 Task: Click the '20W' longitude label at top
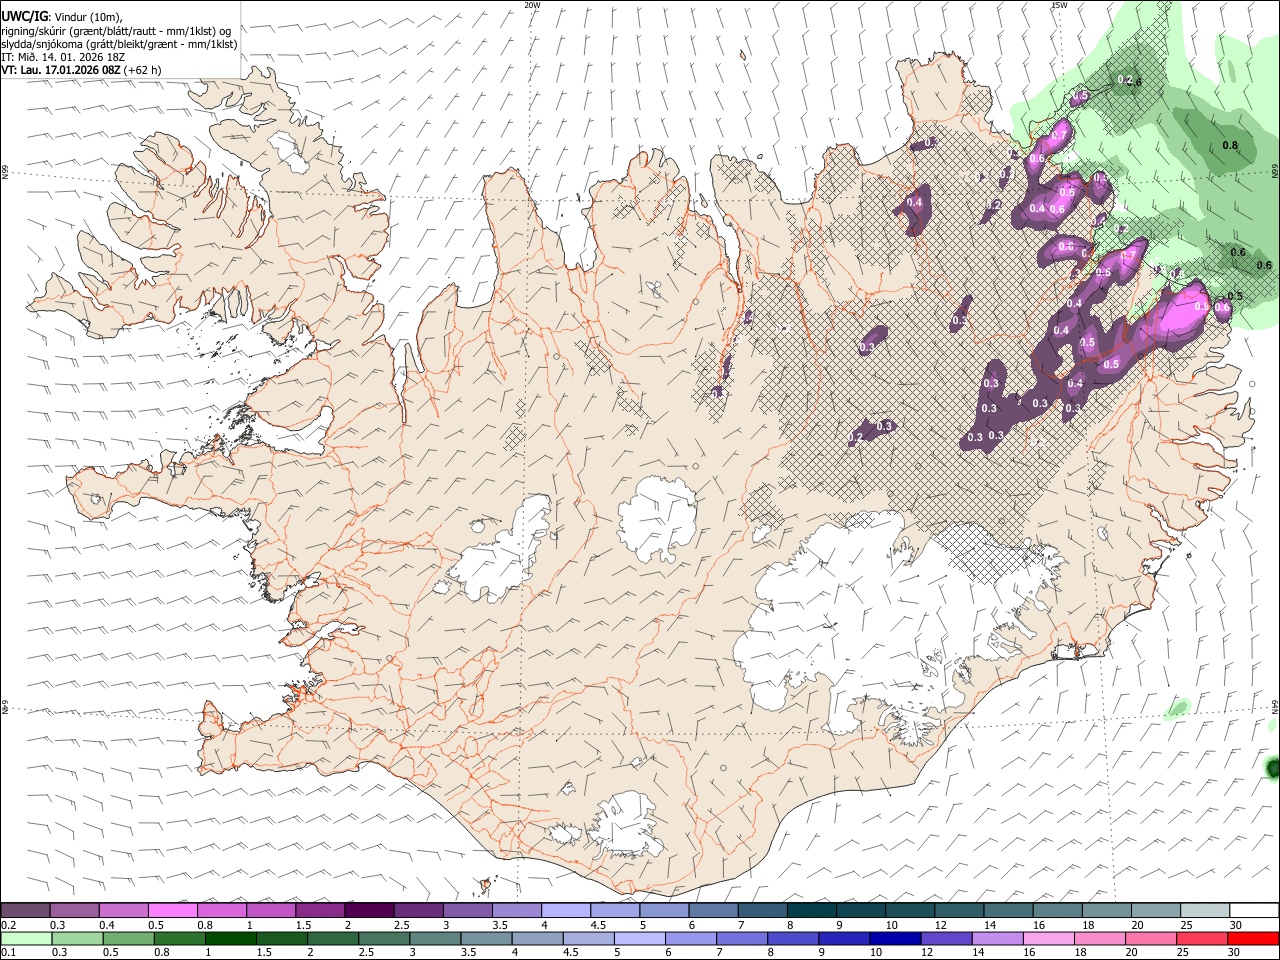pos(532,5)
